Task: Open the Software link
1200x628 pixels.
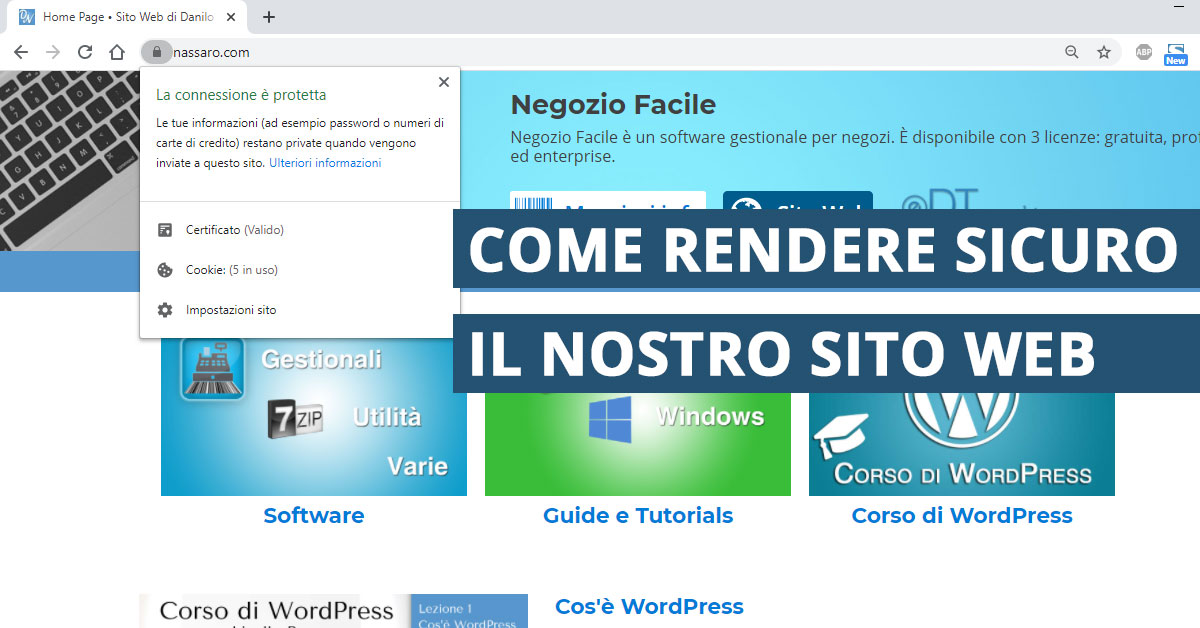Action: point(314,516)
